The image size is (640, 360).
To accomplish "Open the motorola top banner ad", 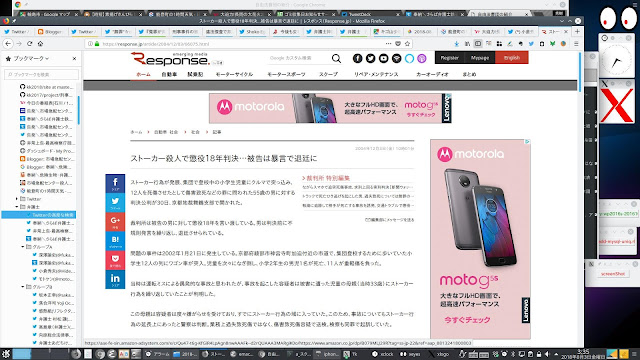I will [x=330, y=108].
